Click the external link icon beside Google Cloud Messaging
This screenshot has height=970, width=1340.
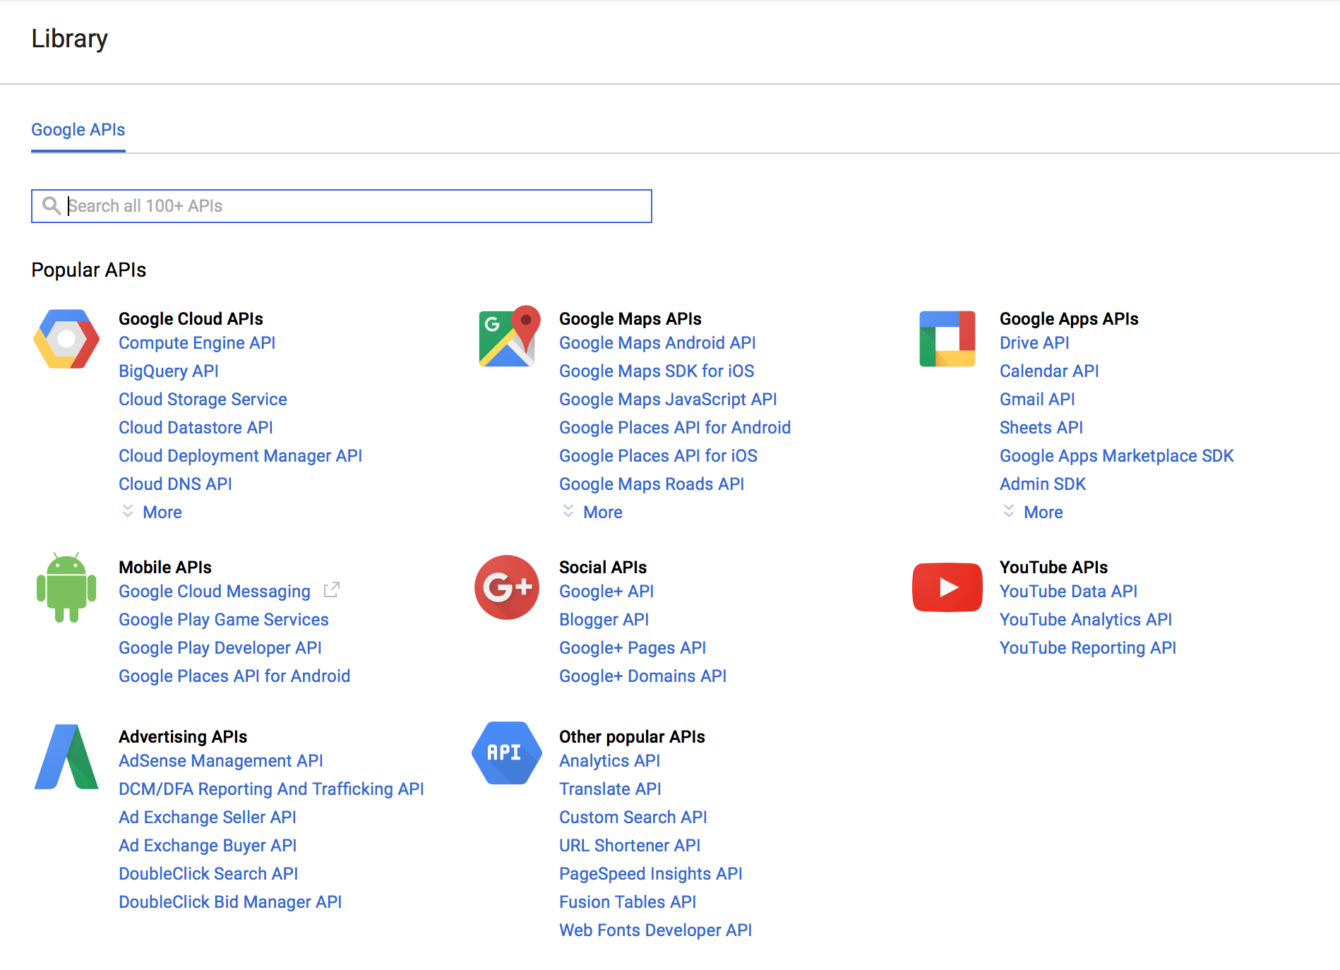click(331, 590)
